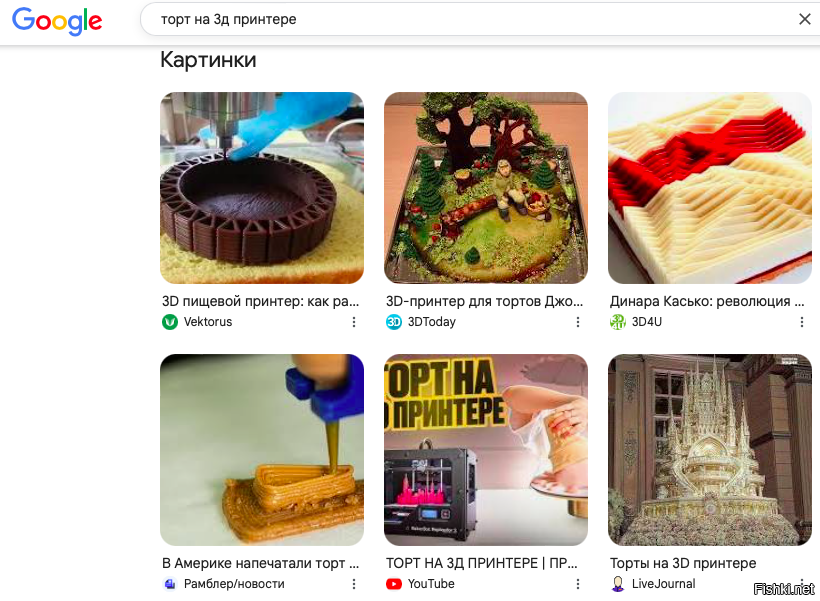Open link "Торты на 3D принтере"
Image resolution: width=820 pixels, height=601 pixels.
tap(683, 563)
